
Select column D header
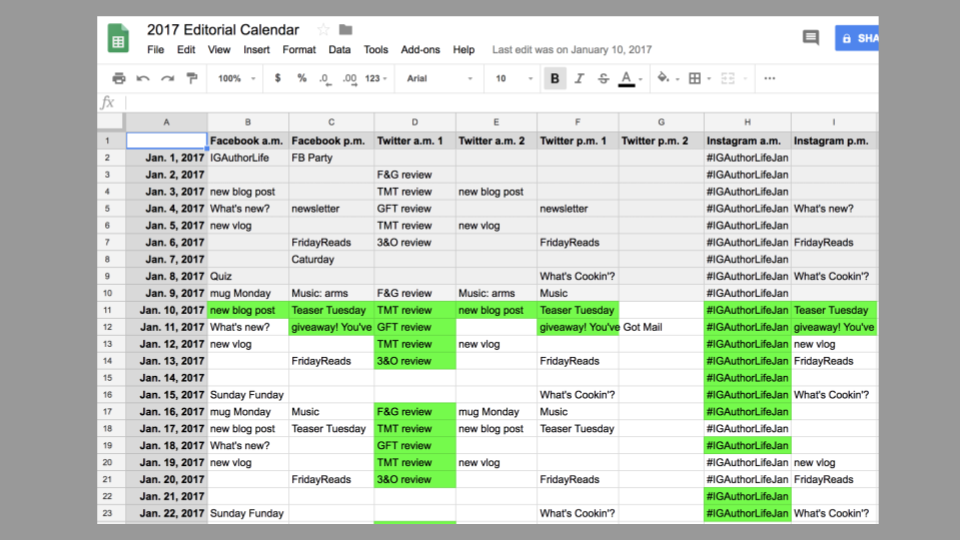[x=414, y=122]
